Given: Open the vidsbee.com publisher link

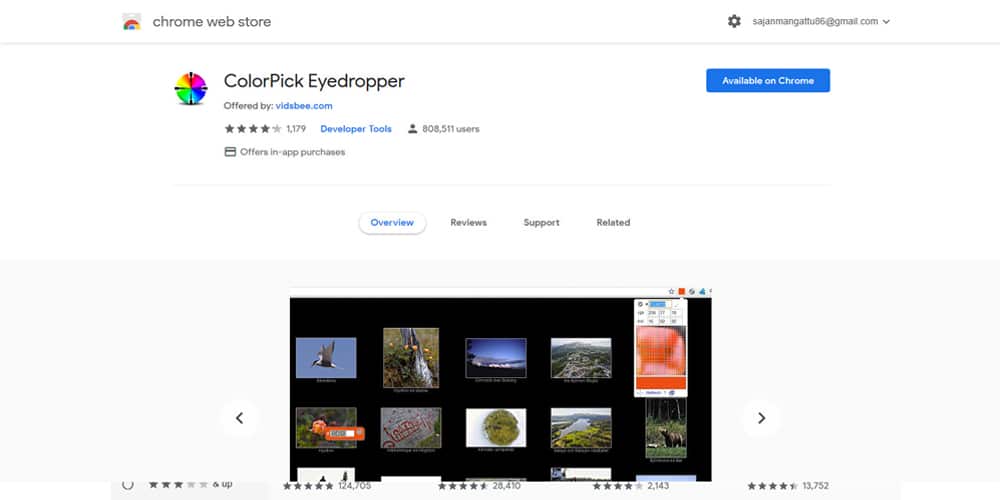Looking at the screenshot, I should pyautogui.click(x=304, y=106).
